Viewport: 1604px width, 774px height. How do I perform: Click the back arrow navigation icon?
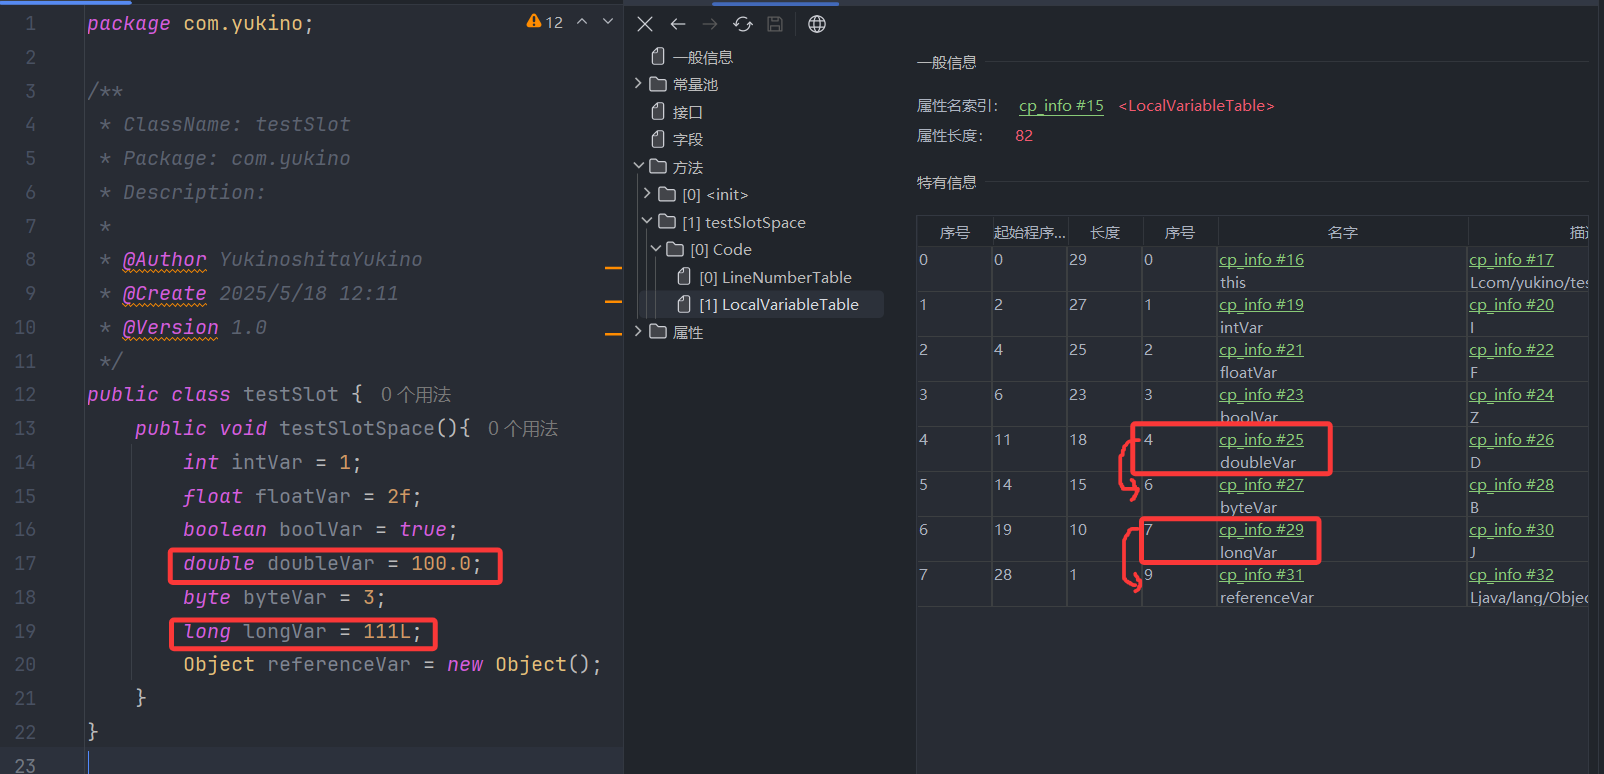click(678, 24)
